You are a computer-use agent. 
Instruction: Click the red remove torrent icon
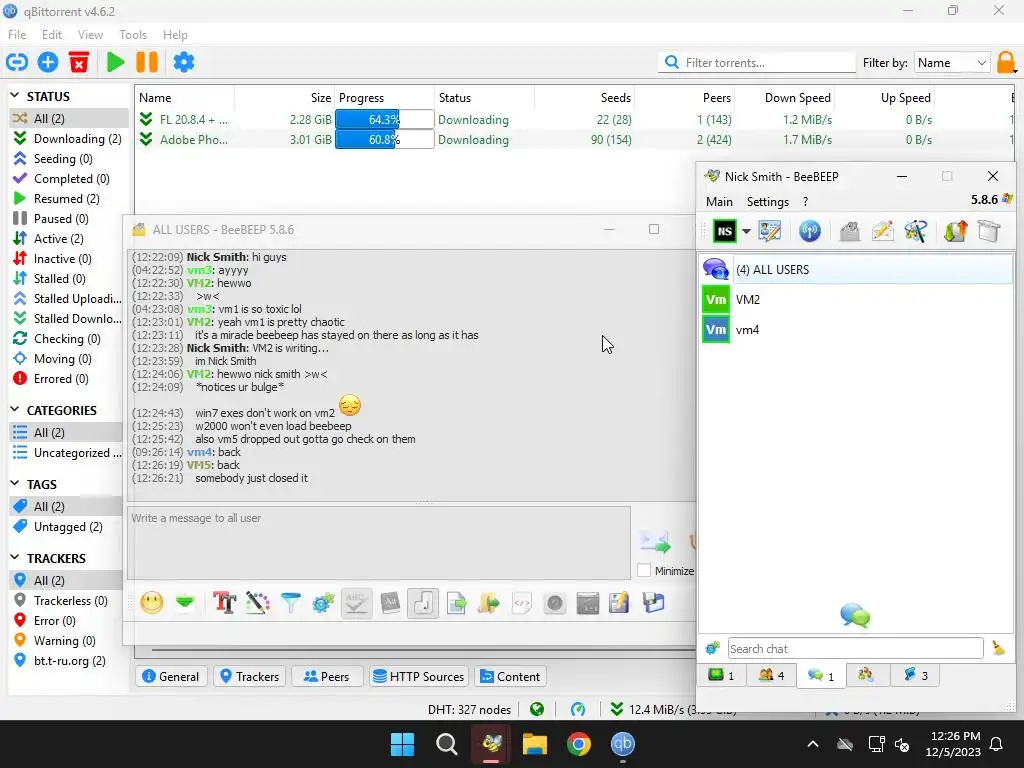(79, 62)
